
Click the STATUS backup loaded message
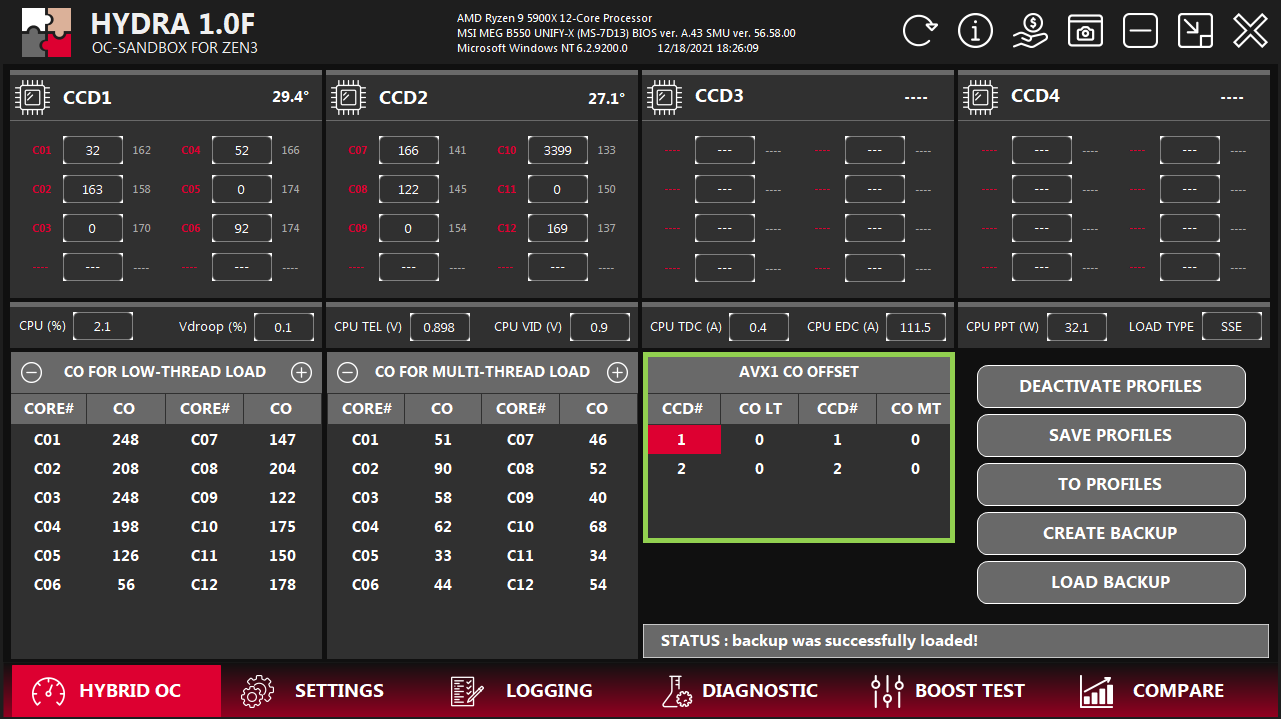coord(955,640)
